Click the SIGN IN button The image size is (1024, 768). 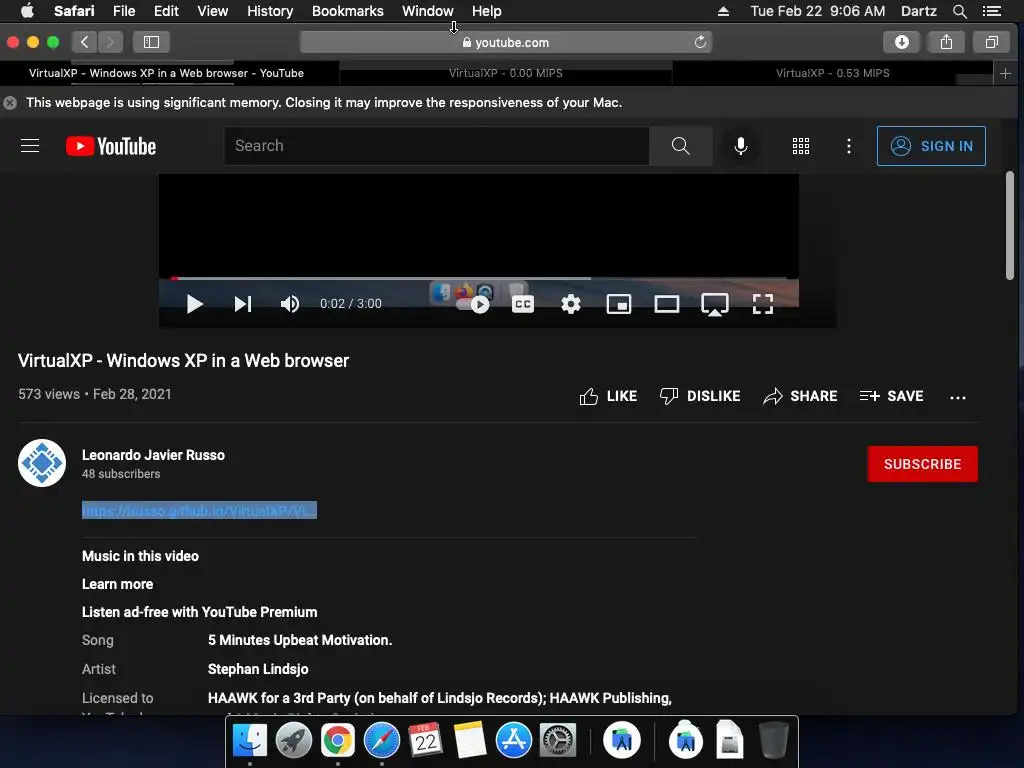point(931,146)
